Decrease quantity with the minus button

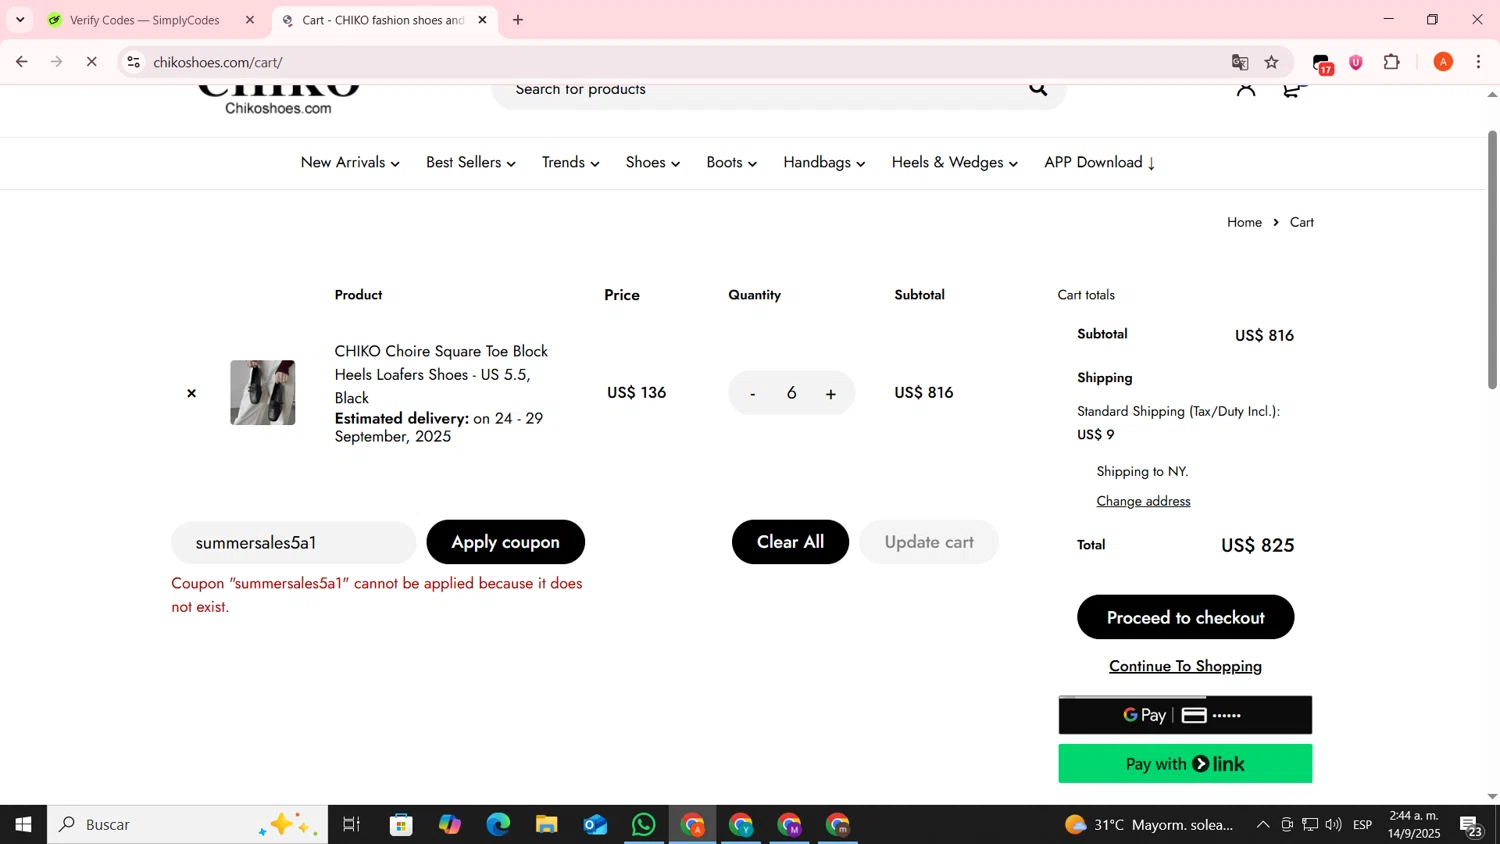753,394
